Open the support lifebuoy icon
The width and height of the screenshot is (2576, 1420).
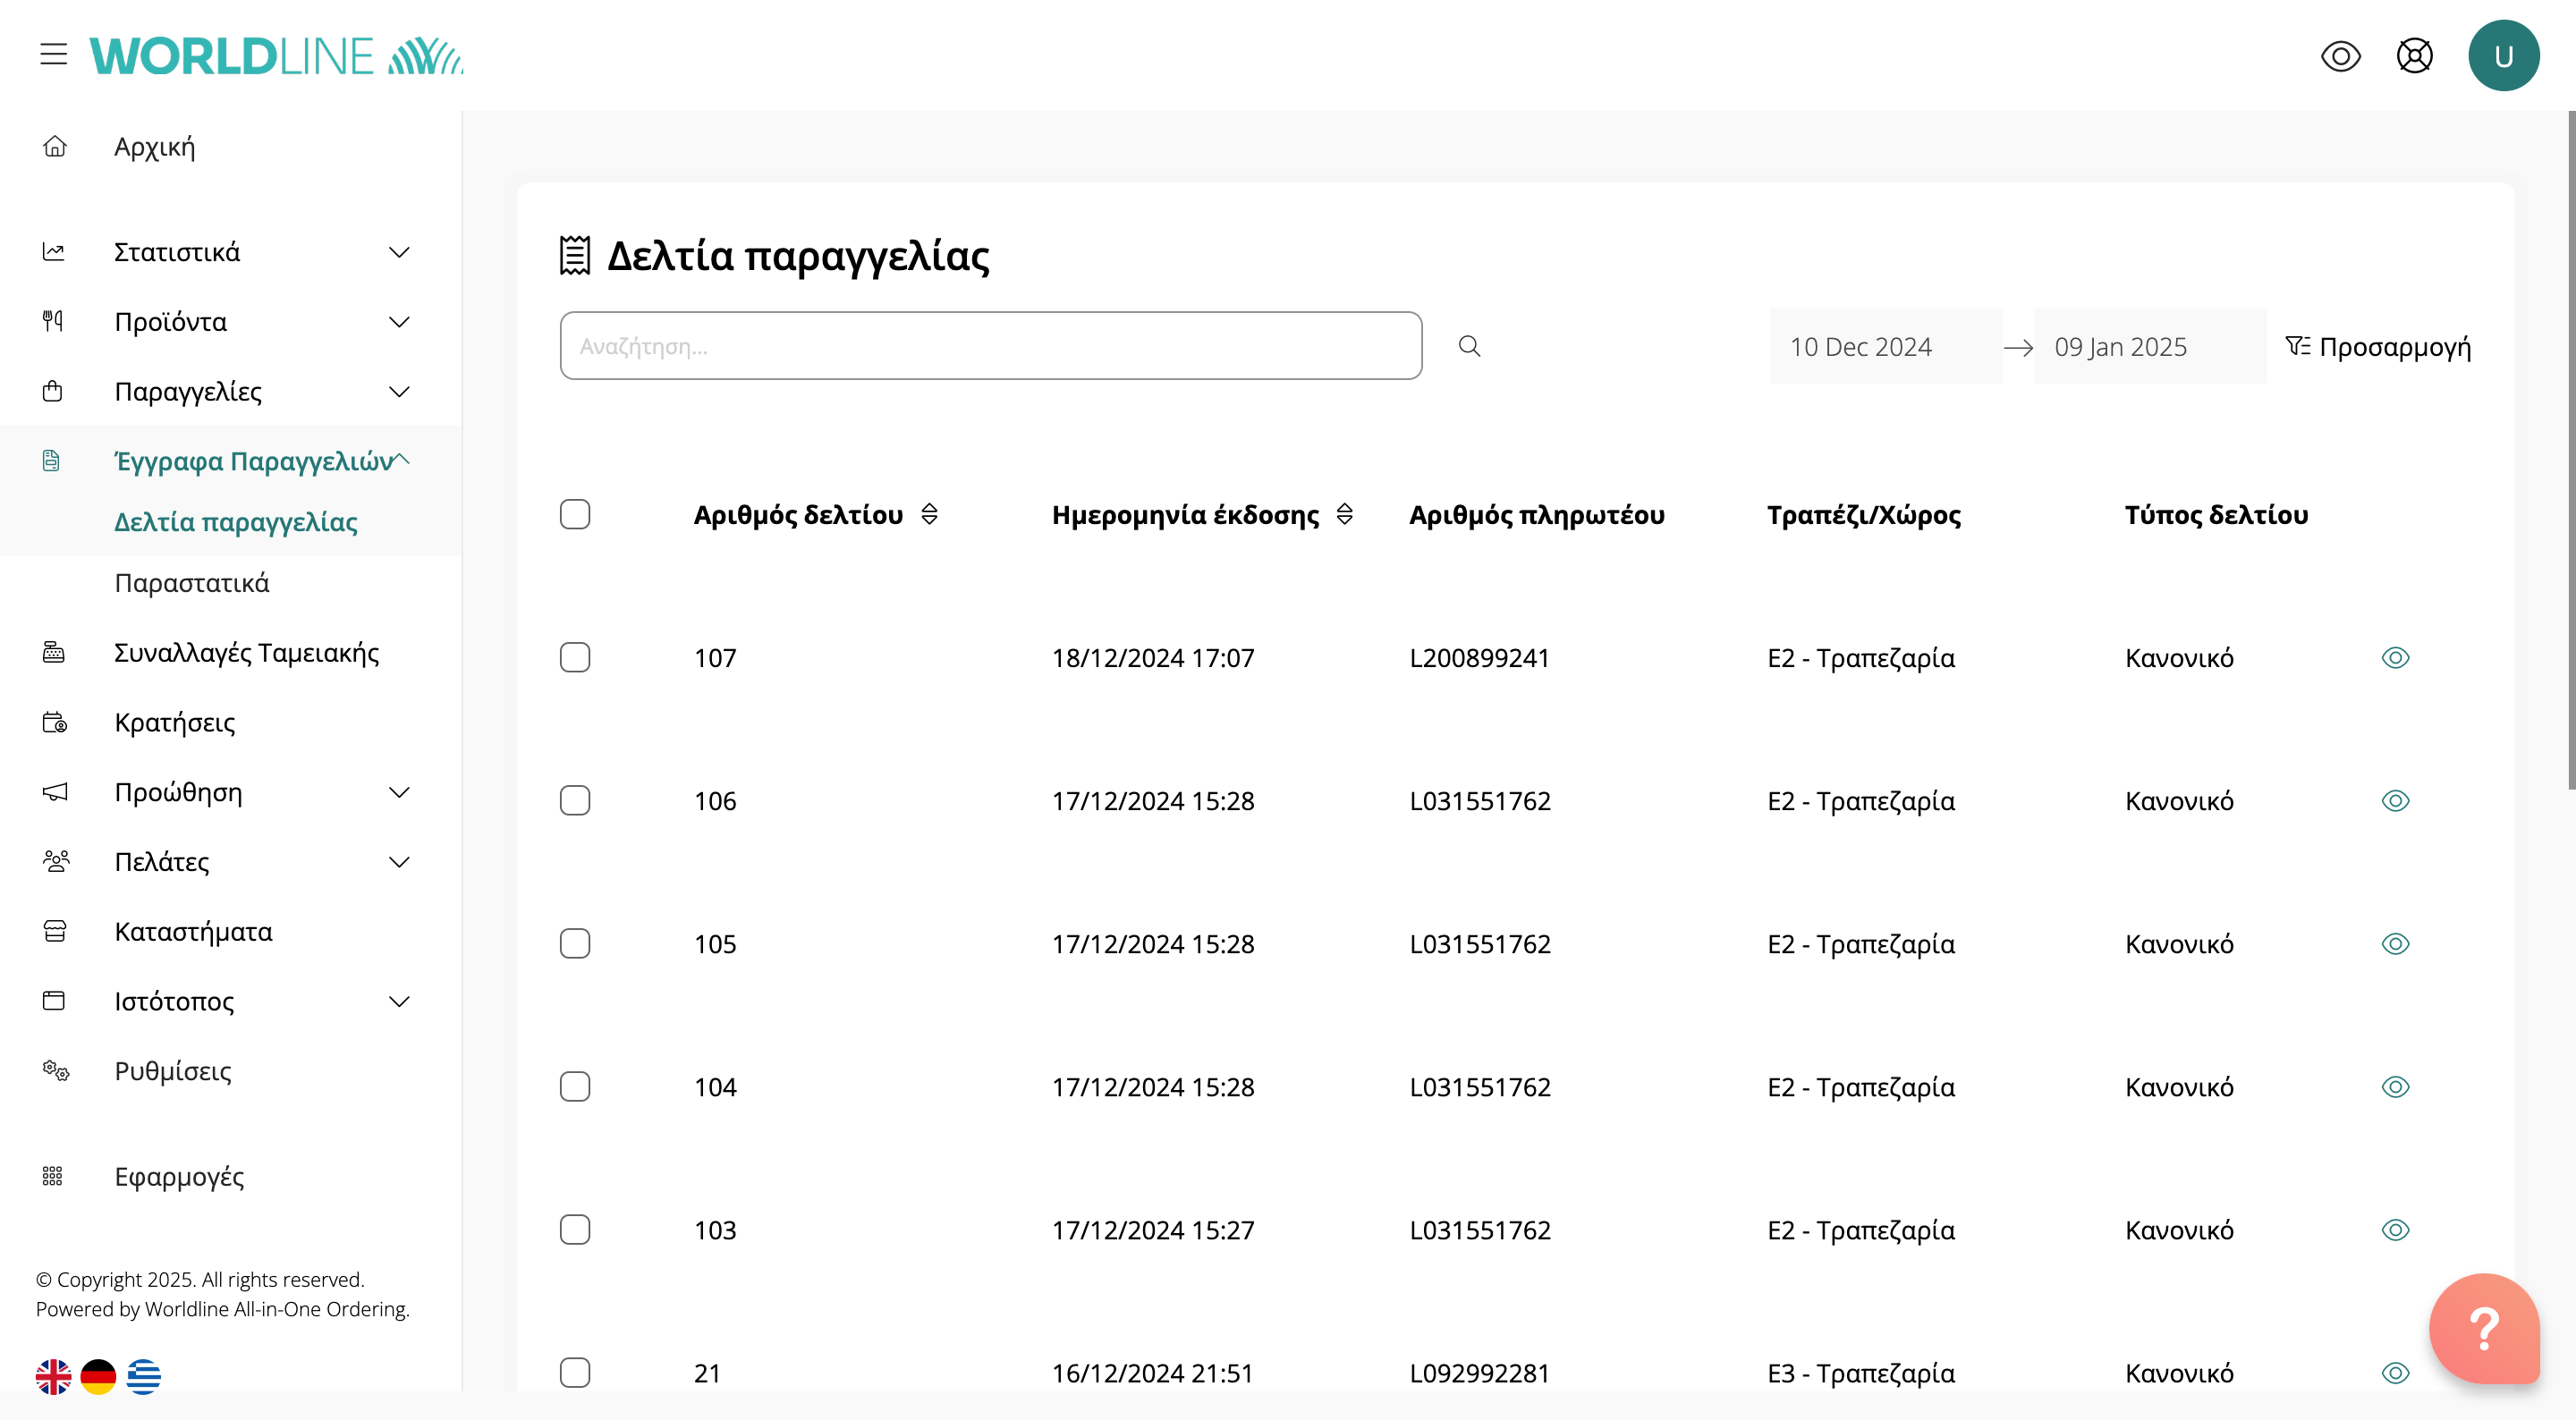(x=2414, y=56)
